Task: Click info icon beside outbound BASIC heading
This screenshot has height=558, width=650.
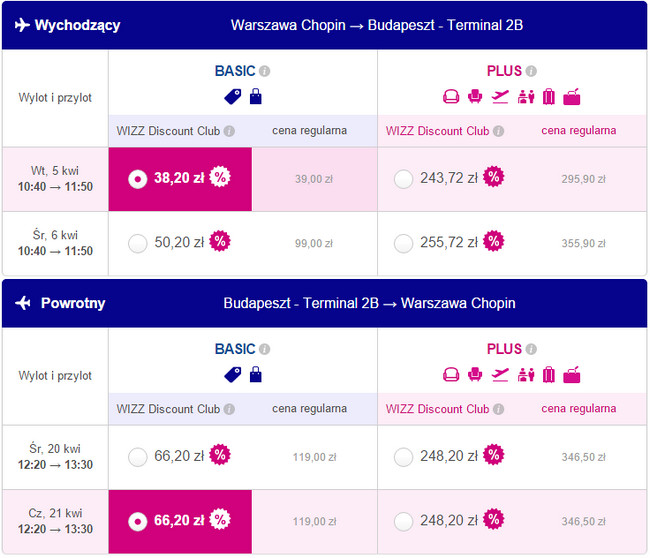Action: (x=265, y=71)
